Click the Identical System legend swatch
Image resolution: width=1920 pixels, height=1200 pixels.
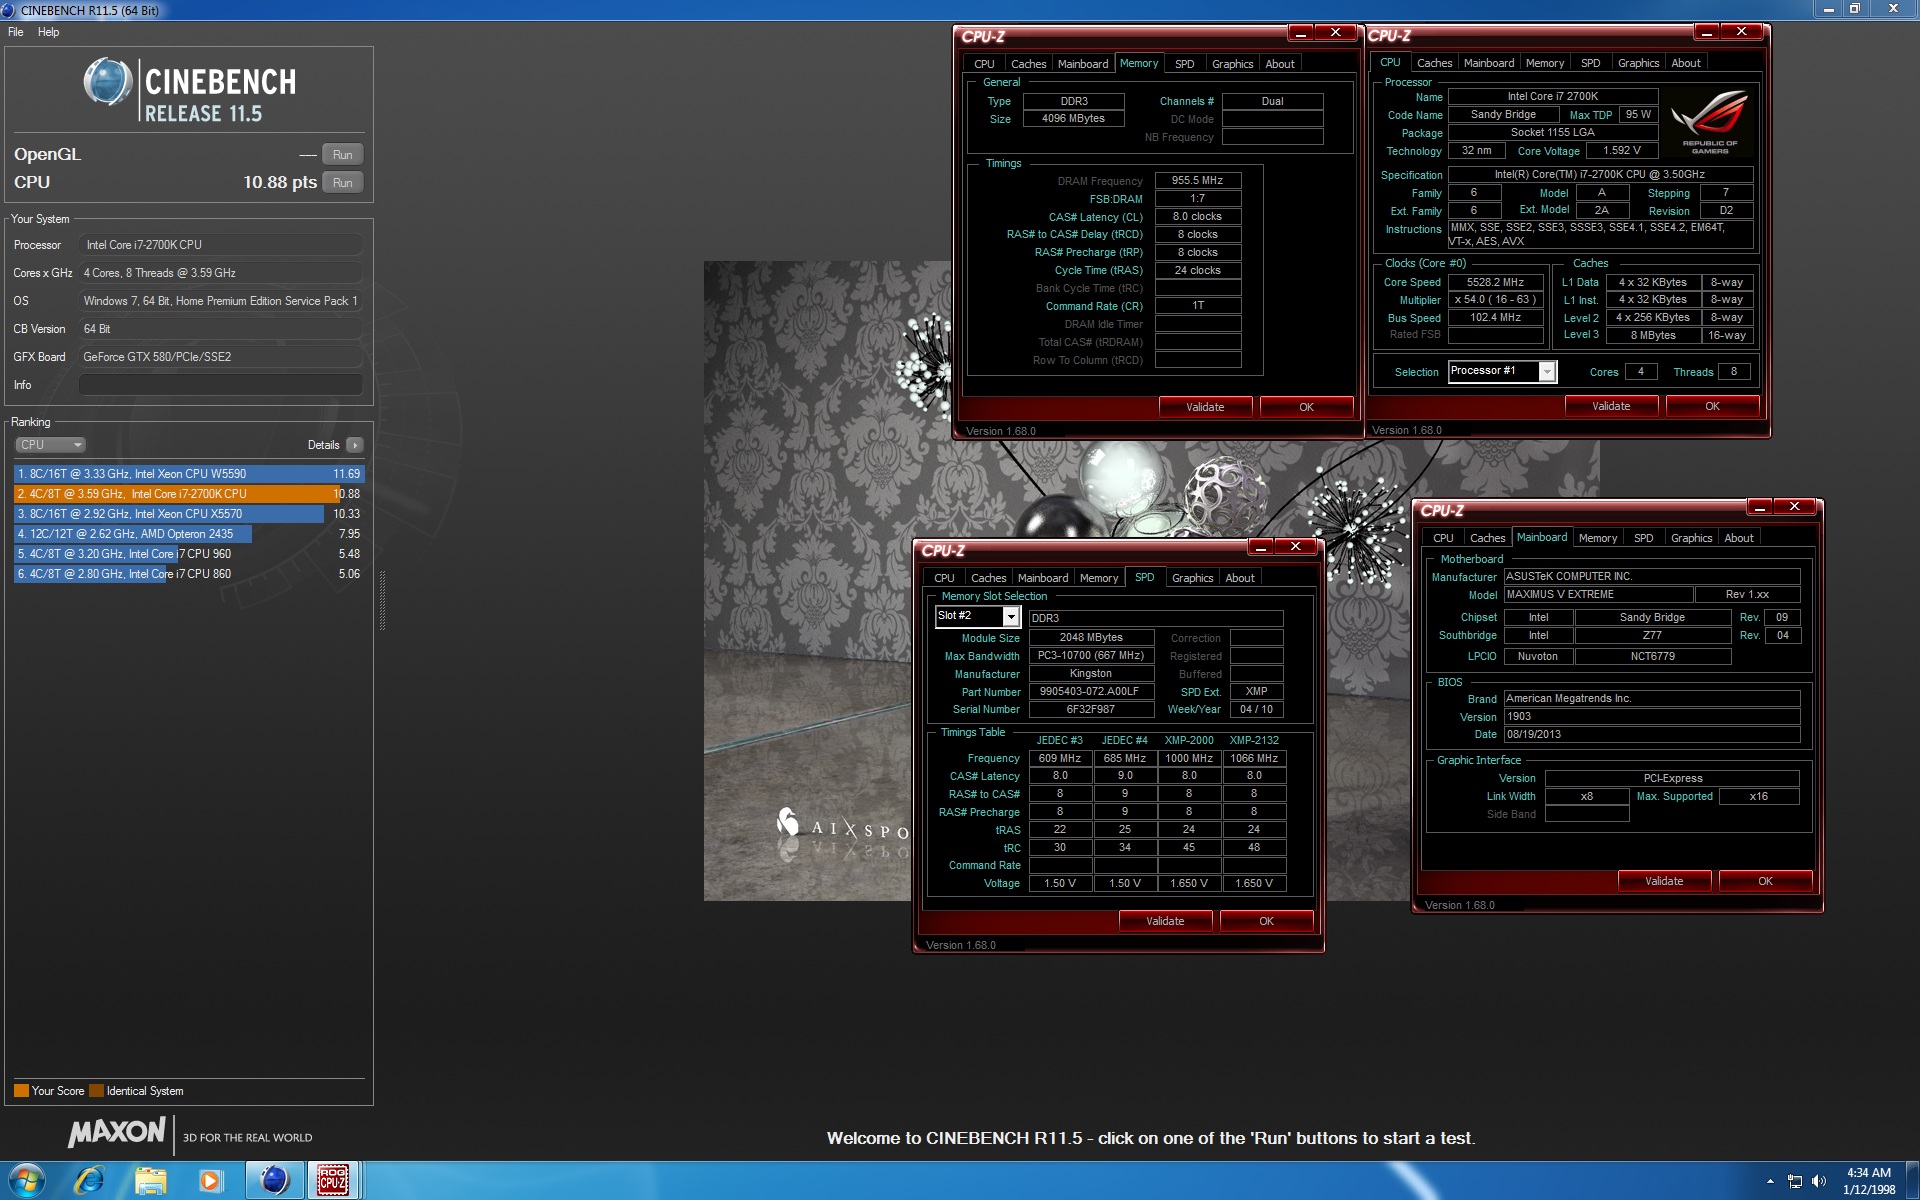tap(96, 1091)
